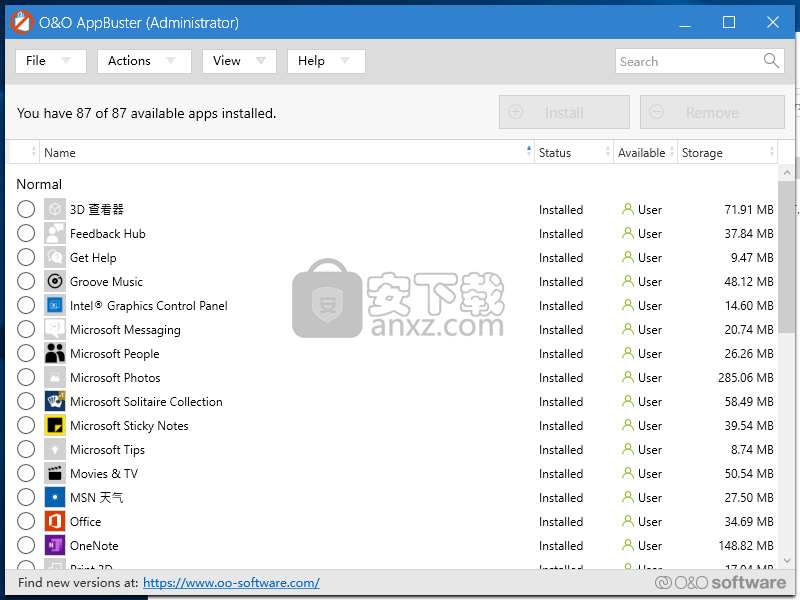The image size is (800, 600).
Task: Click the Normal group header
Action: coord(39,184)
